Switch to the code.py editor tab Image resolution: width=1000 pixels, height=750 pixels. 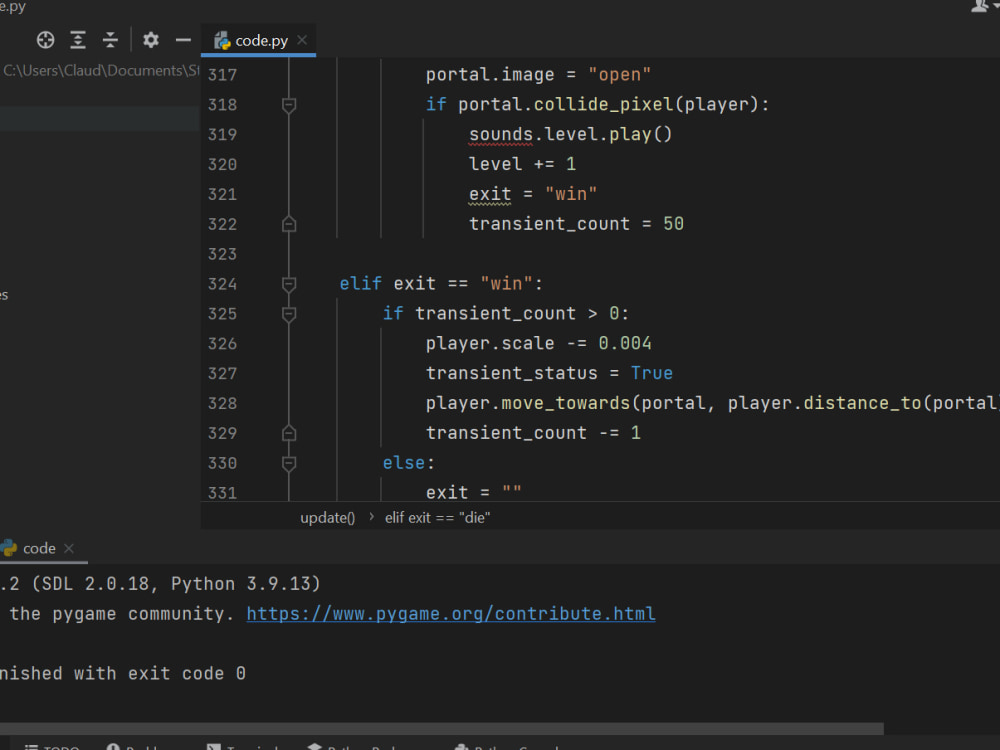tap(261, 41)
